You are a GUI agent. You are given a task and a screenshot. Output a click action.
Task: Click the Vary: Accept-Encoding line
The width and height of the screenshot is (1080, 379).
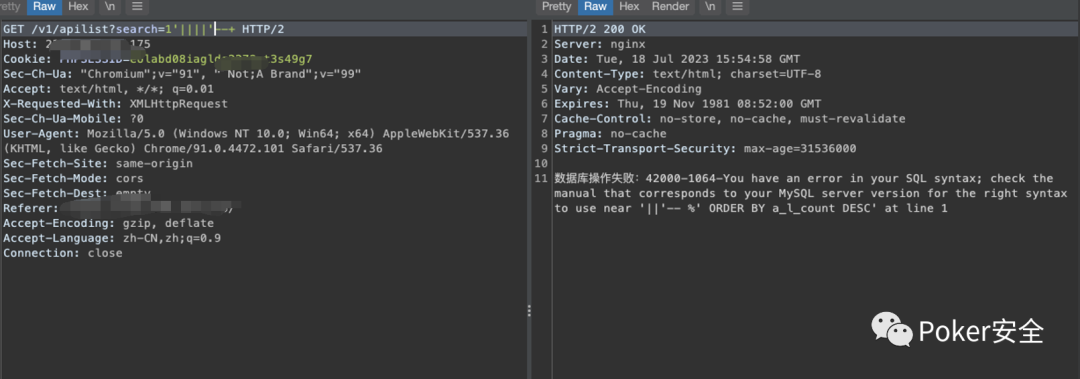[627, 89]
